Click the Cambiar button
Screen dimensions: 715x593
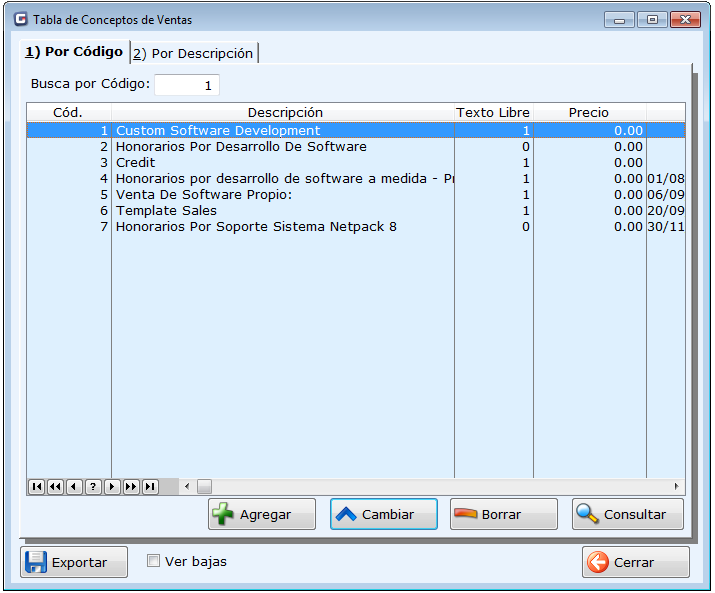384,514
